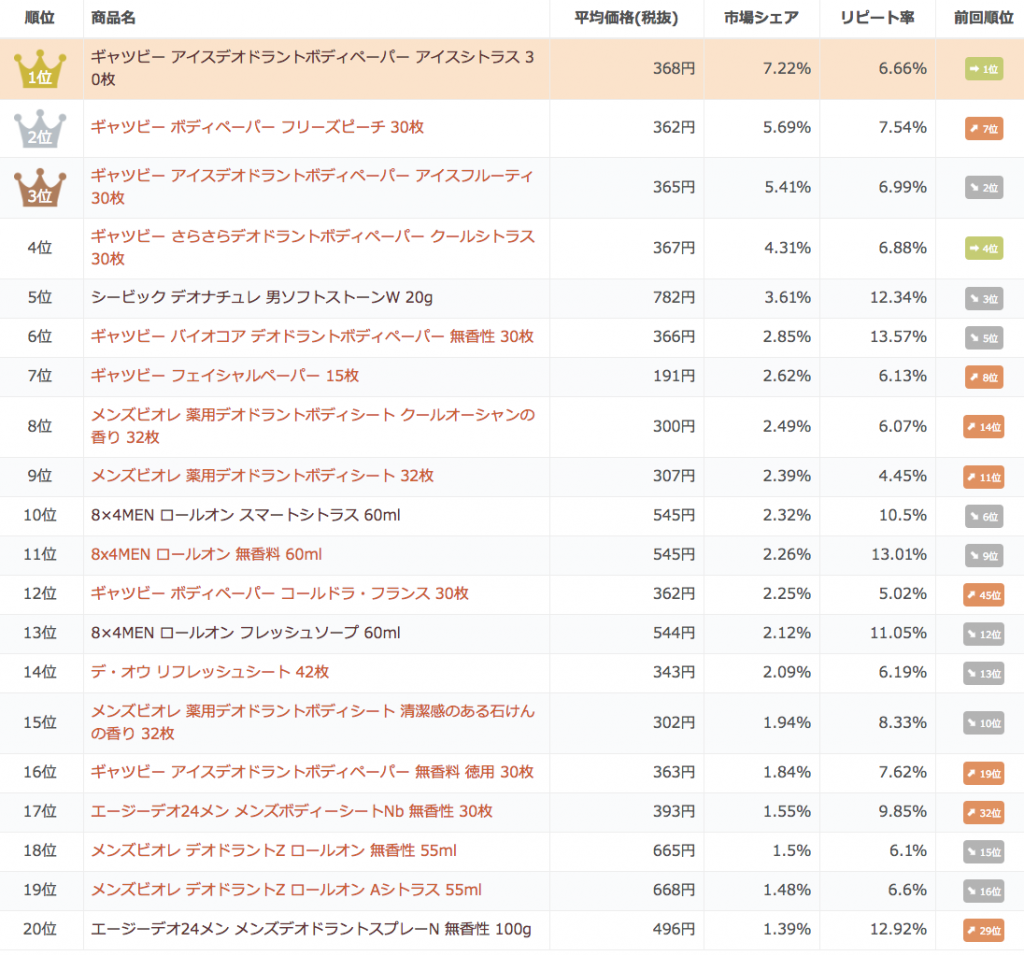Click the gray 12位 previous-rank badge
This screenshot has height=956, width=1024.
(984, 633)
